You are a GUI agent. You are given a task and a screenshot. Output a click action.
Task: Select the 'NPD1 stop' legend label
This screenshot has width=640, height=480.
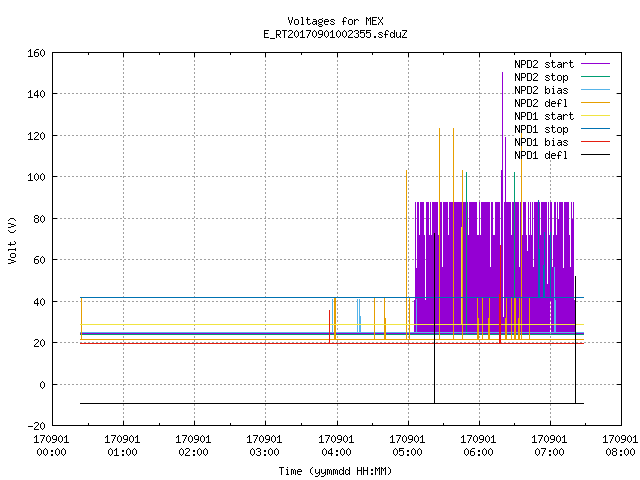541,129
